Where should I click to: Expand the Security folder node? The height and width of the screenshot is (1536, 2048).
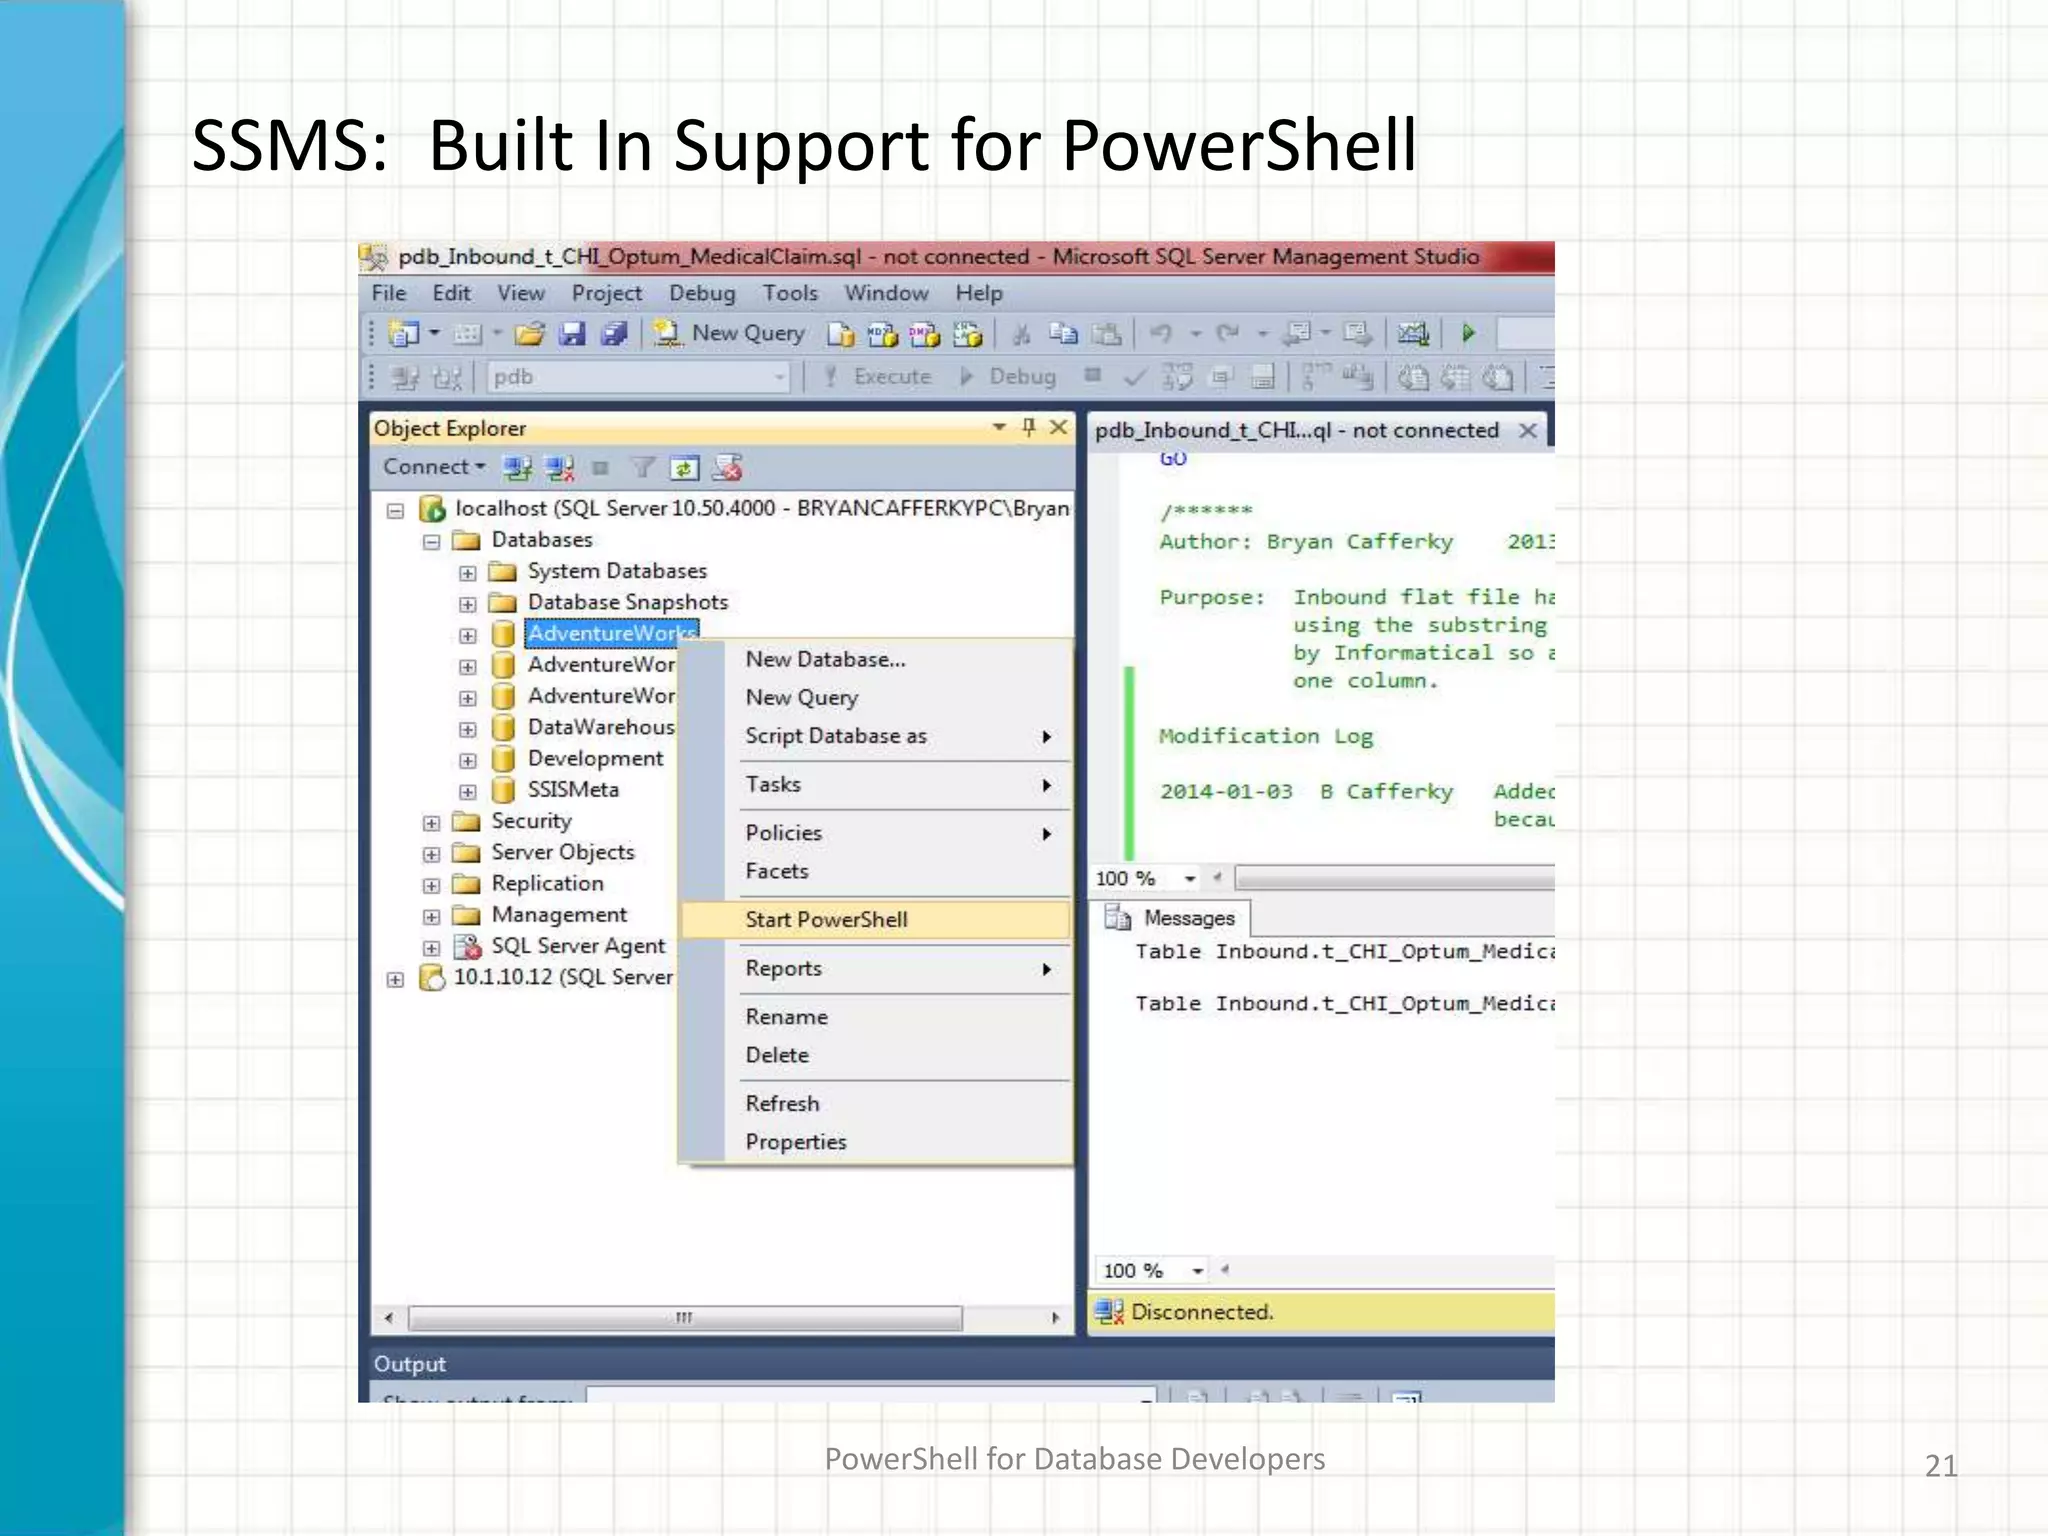431,823
